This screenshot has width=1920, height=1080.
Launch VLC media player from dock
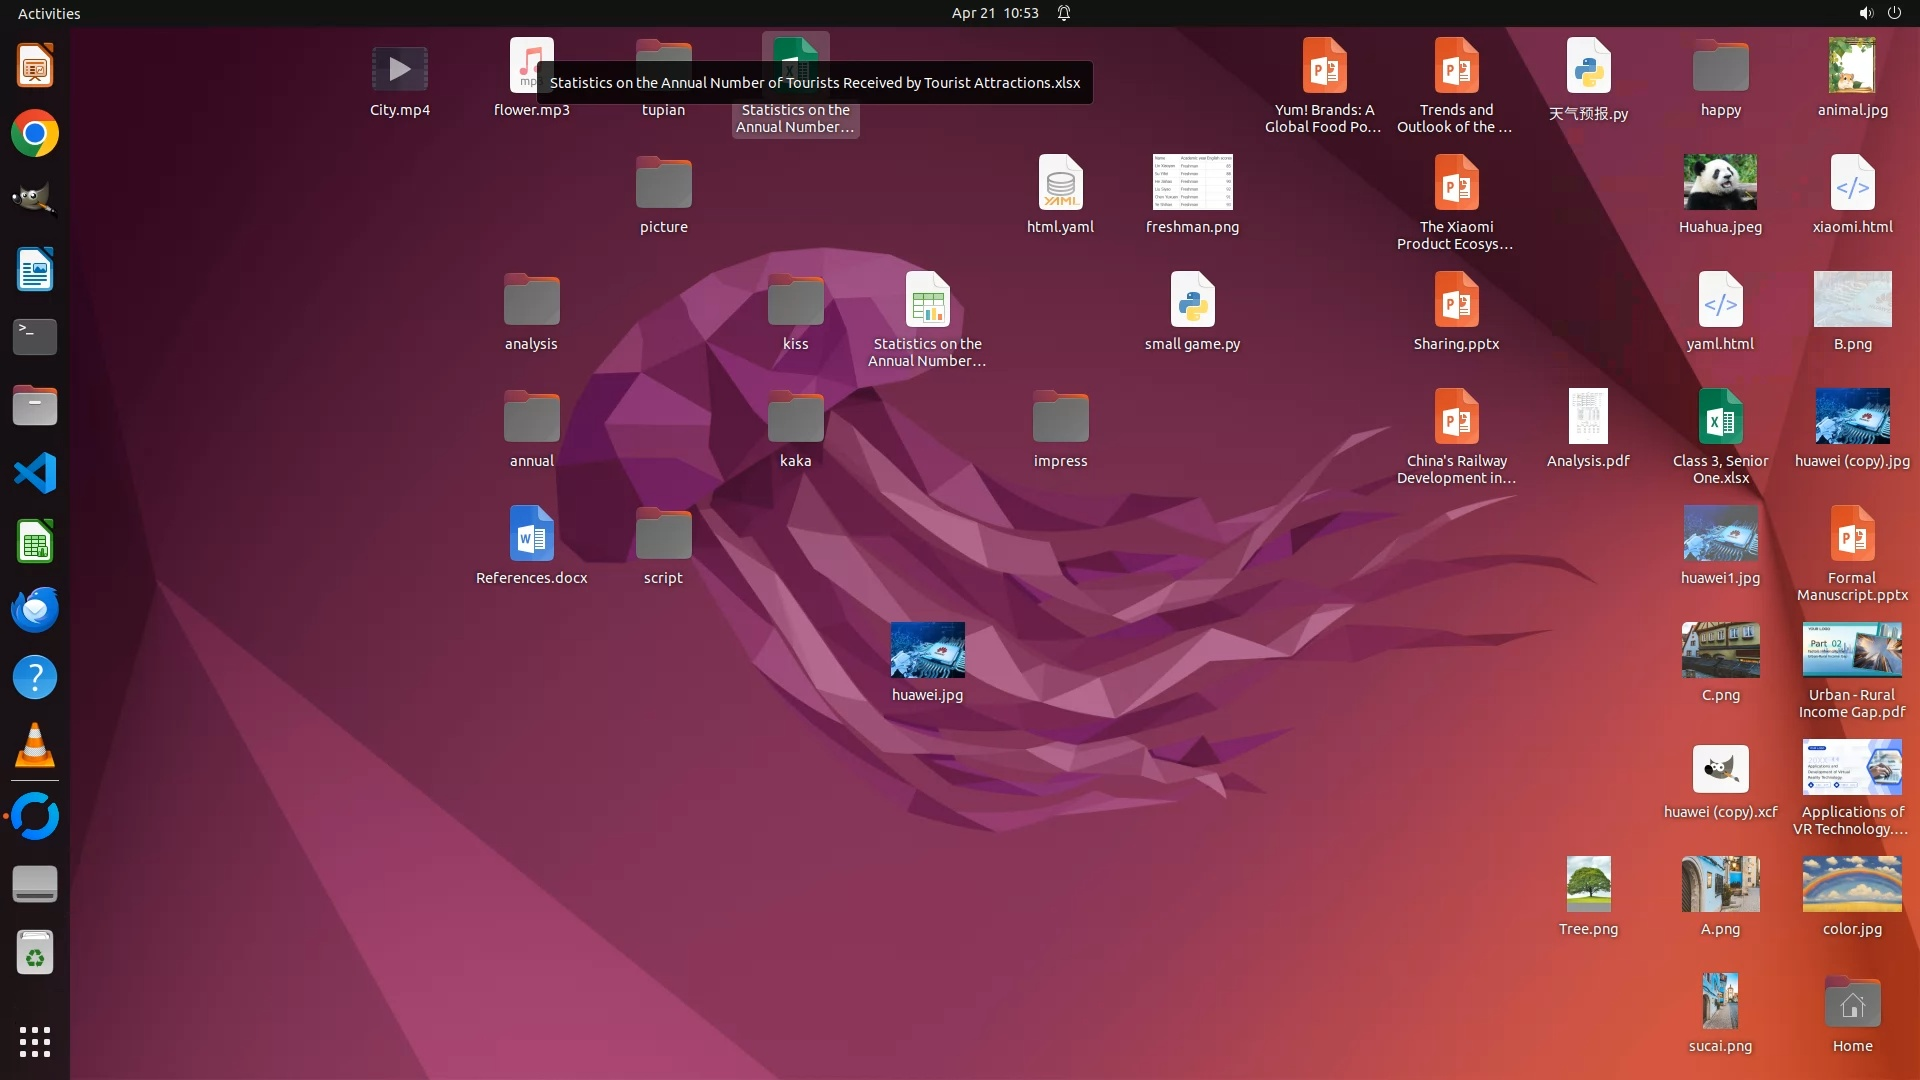35,746
